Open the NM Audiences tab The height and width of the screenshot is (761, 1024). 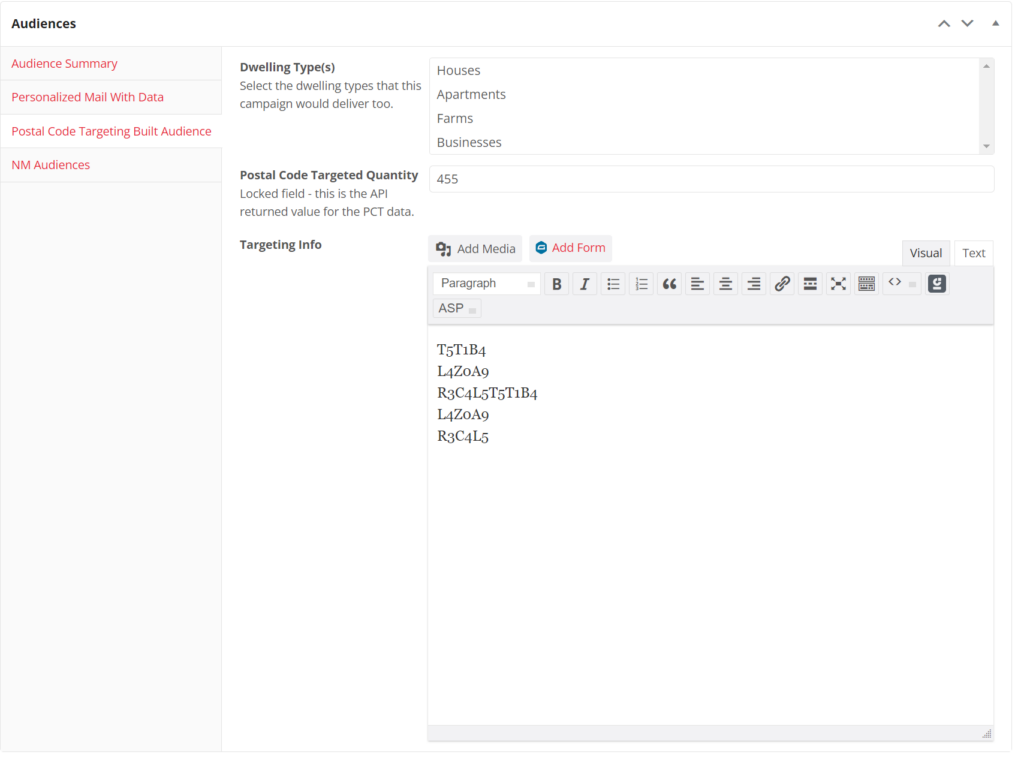[x=51, y=165]
